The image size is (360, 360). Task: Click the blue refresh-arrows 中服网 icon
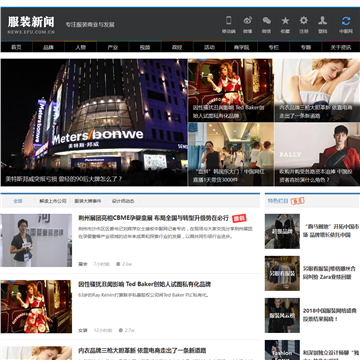[x=346, y=21]
